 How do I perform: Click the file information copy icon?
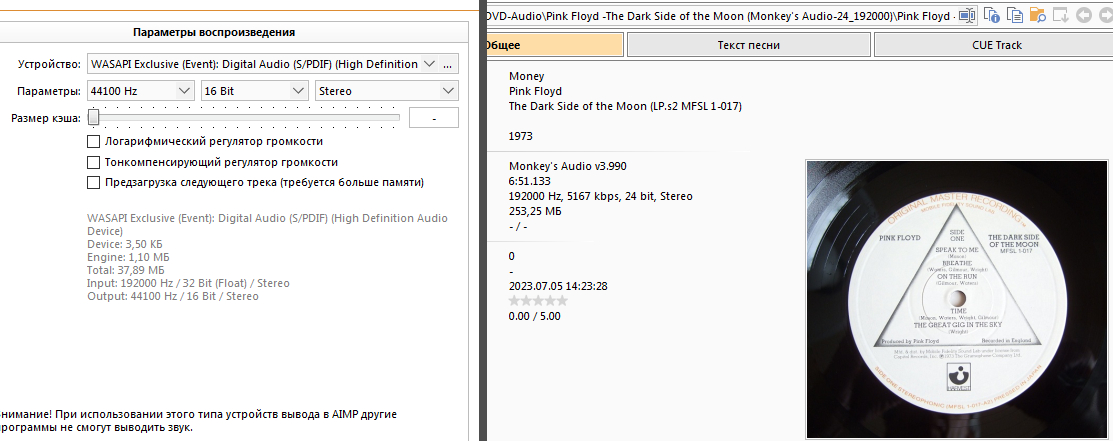click(x=992, y=15)
